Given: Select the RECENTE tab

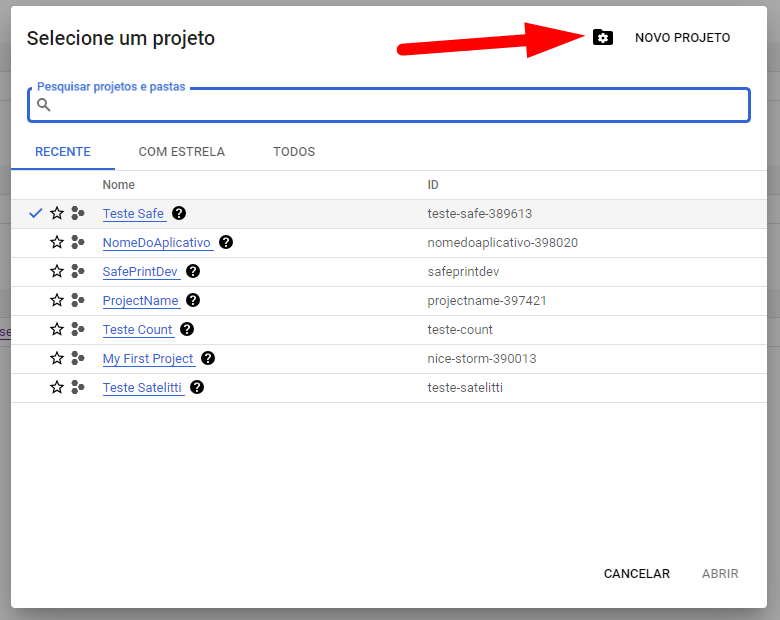Looking at the screenshot, I should 63,152.
